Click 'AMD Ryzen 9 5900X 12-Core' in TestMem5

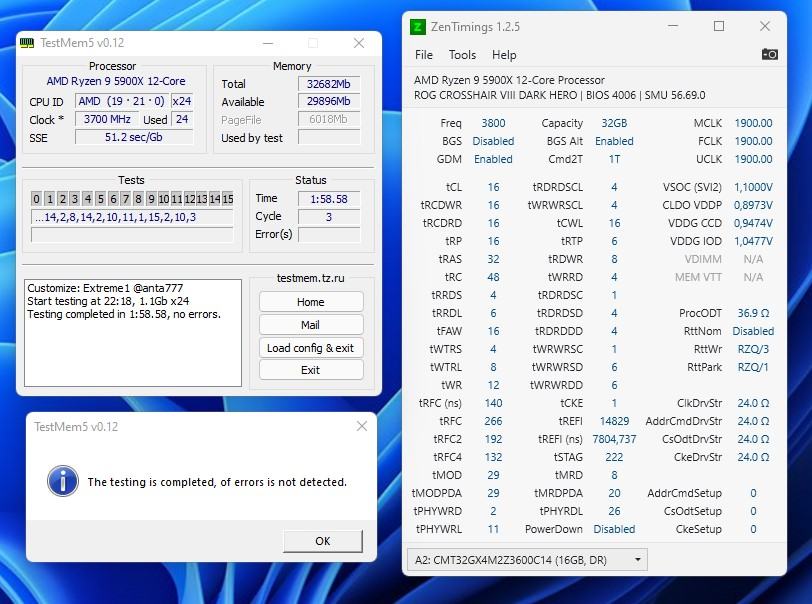coord(116,81)
